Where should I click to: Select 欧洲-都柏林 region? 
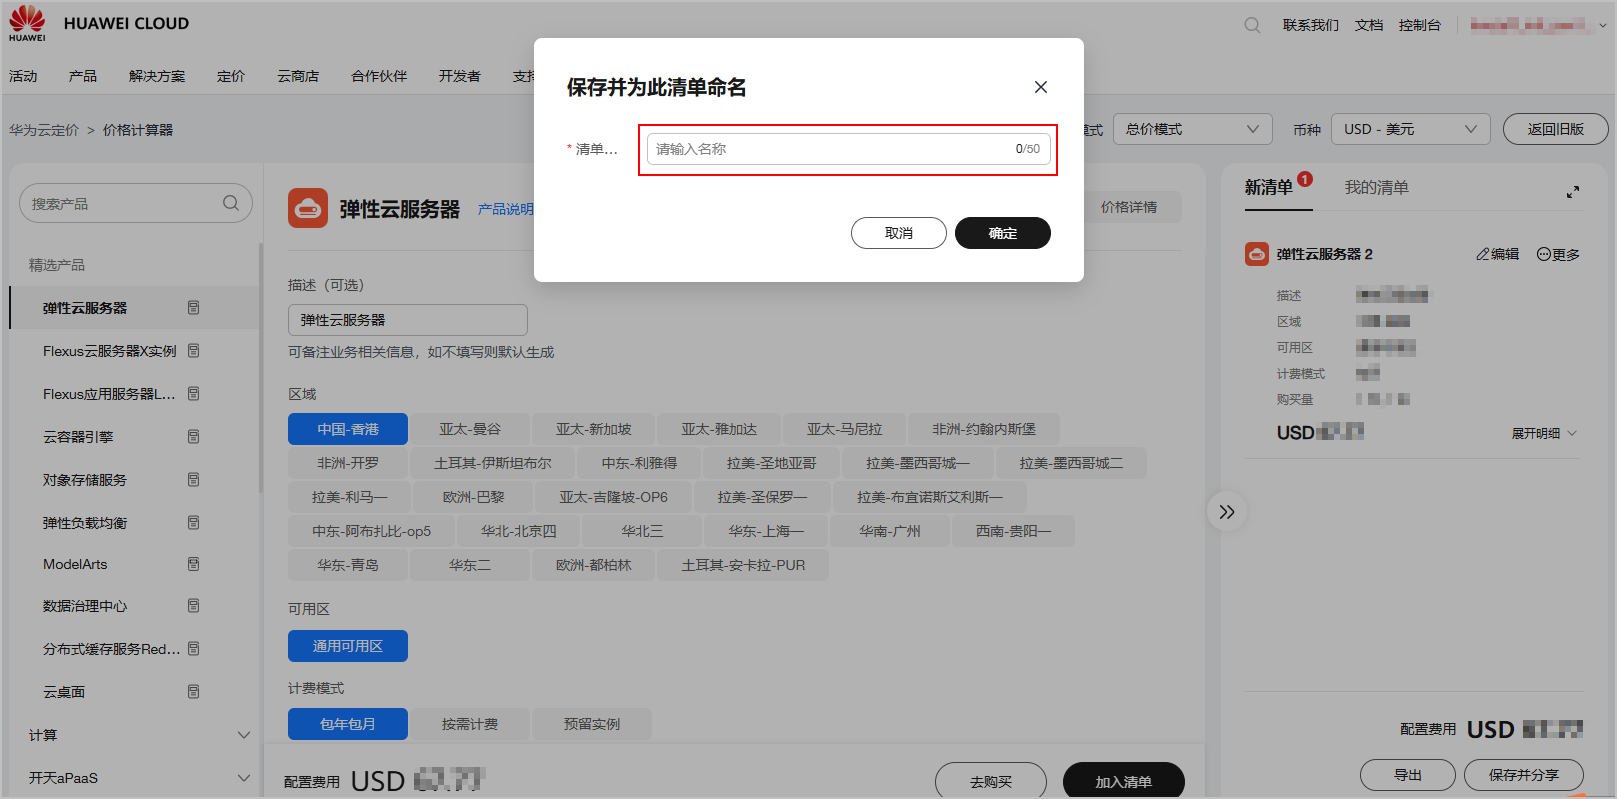point(594,565)
